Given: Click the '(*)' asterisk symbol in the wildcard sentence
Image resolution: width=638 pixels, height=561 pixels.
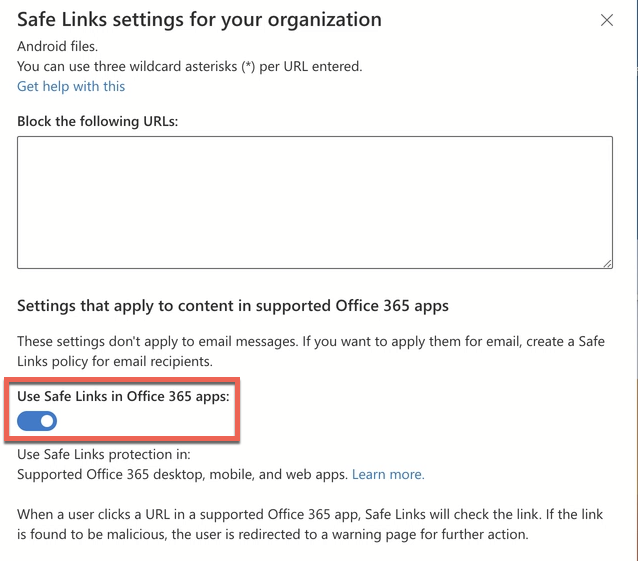Looking at the screenshot, I should click(x=248, y=66).
